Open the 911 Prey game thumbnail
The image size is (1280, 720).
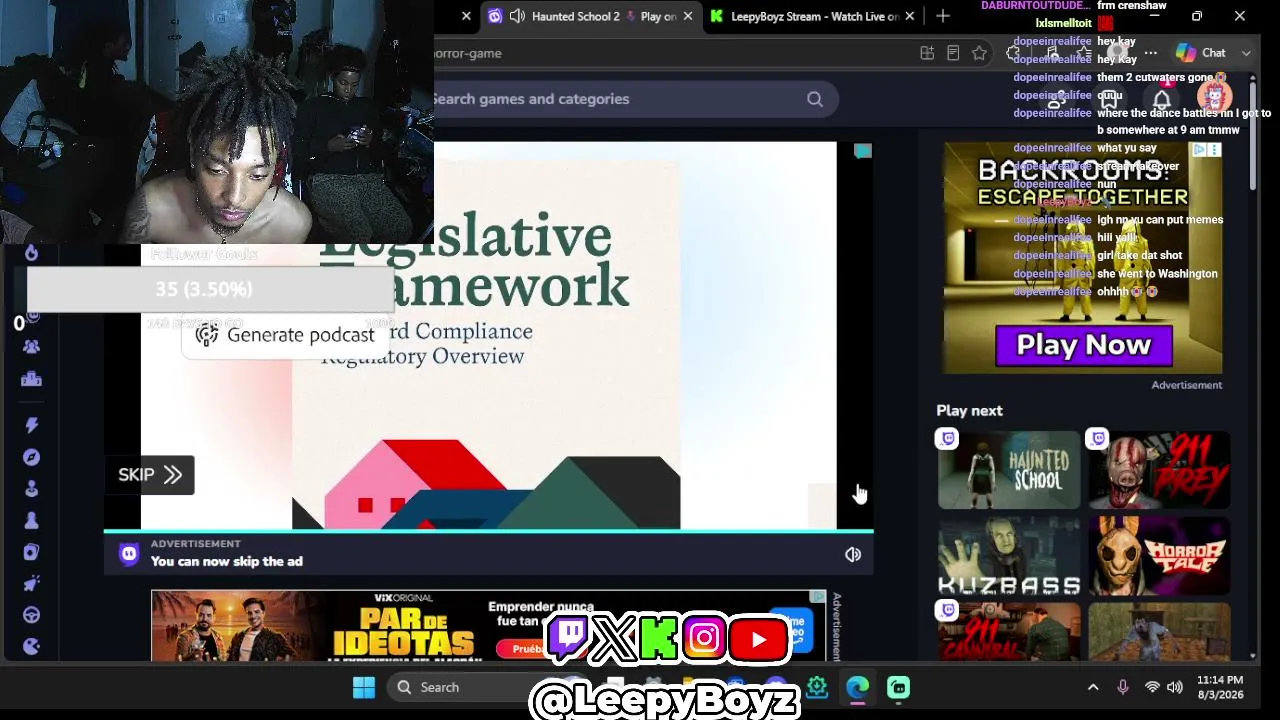point(1159,470)
